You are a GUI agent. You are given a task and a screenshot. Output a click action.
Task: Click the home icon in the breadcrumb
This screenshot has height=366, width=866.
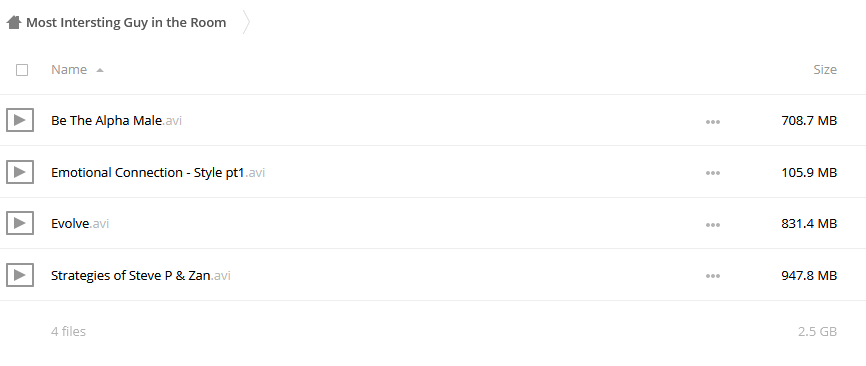14,22
